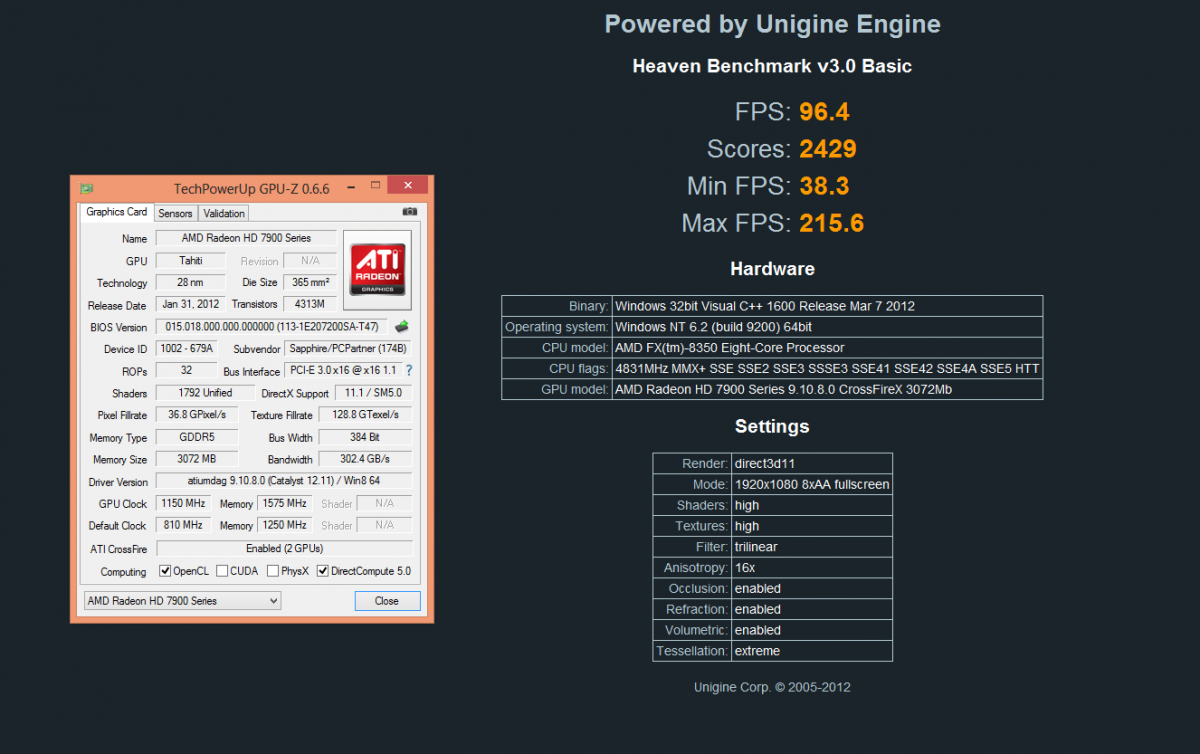Click the Technology value 28 nm

(190, 282)
